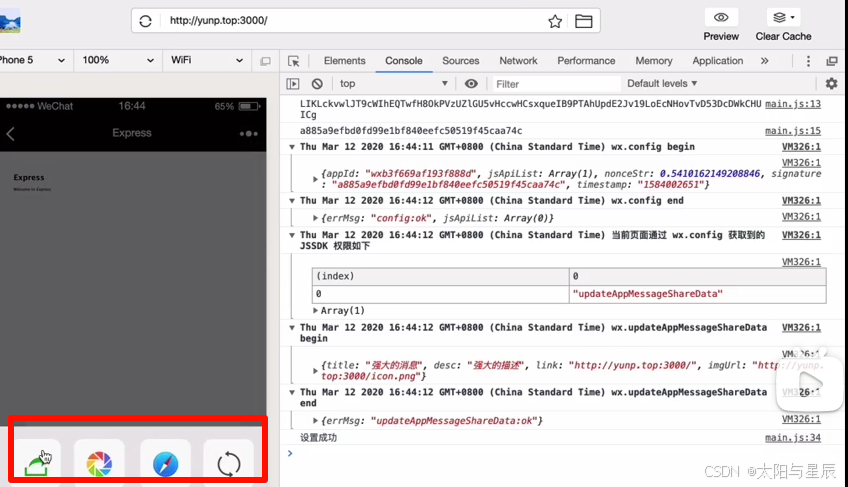Viewport: 848px width, 487px height.
Task: Go back with the WeChat back arrow
Action: [10, 134]
